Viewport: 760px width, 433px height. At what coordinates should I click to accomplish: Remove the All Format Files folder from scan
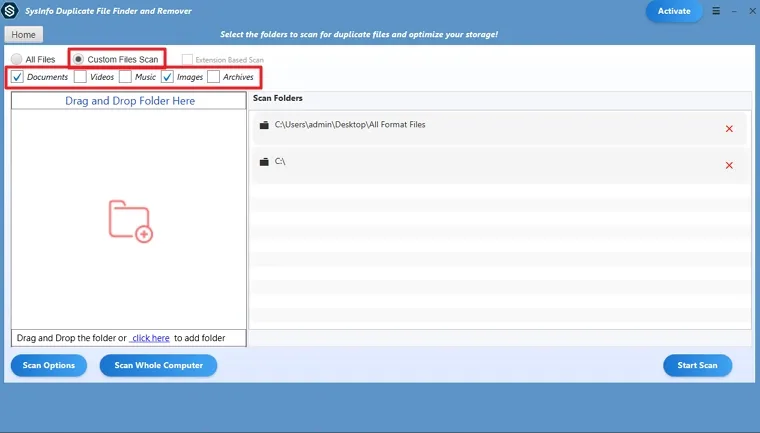coord(729,128)
